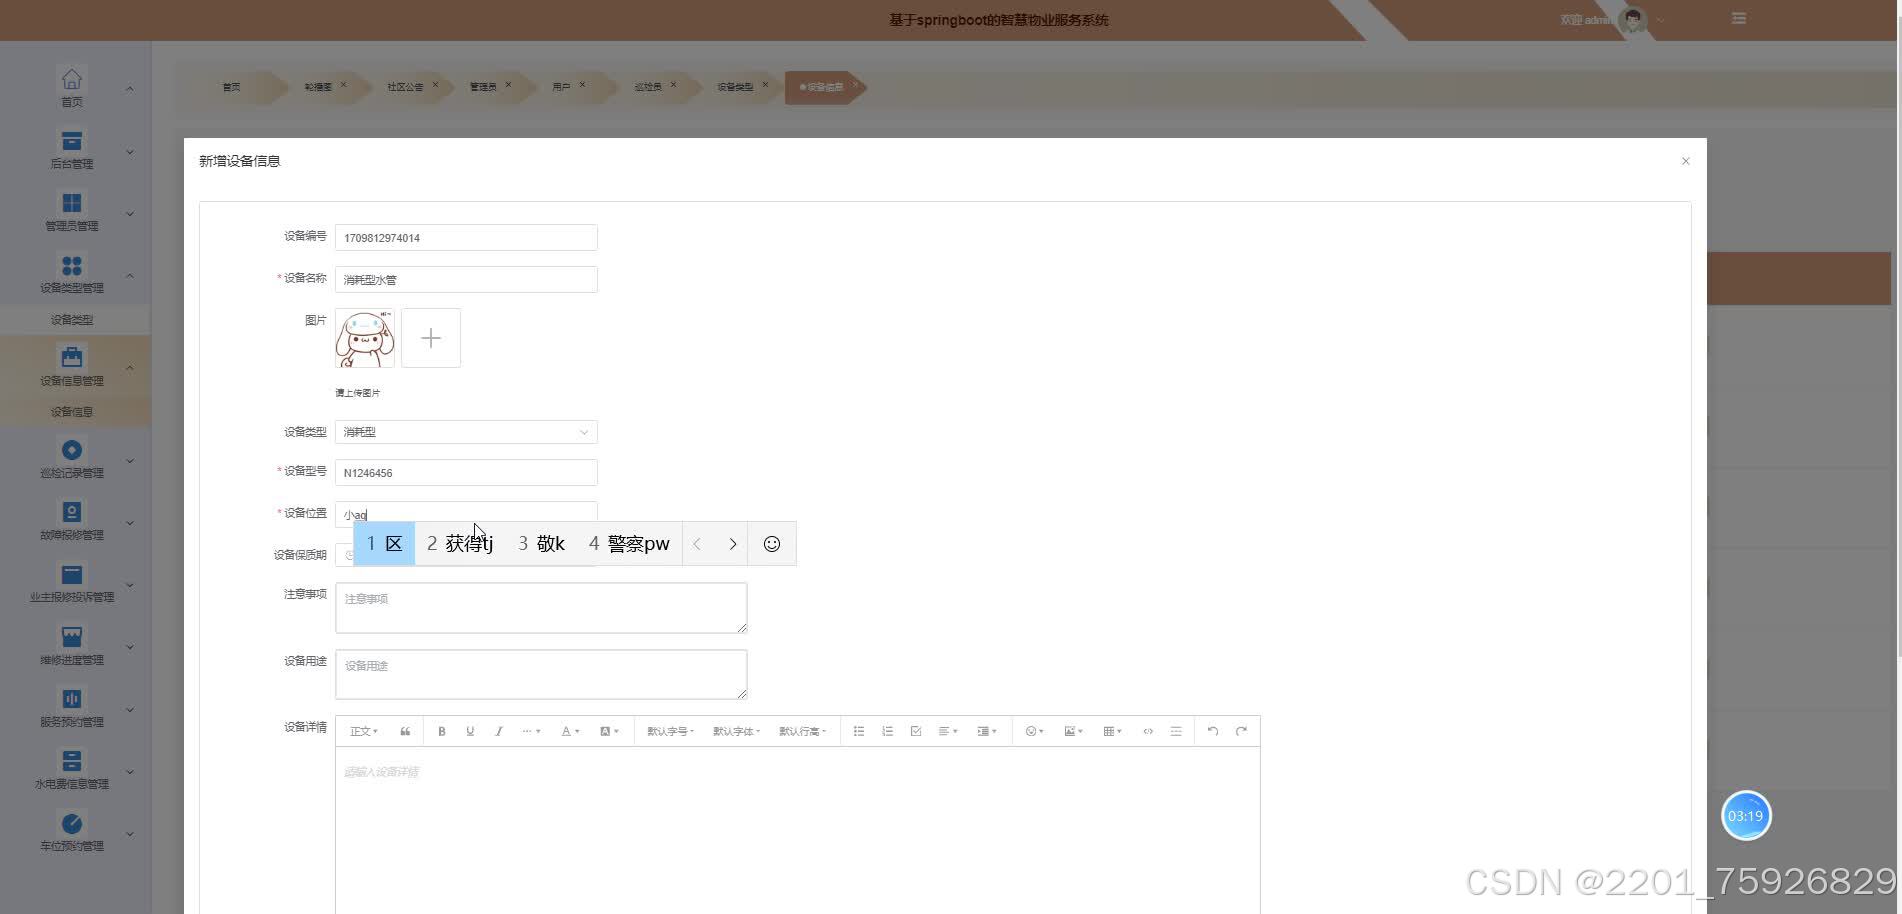Open the 默认字号 font size dropdown
The width and height of the screenshot is (1902, 914).
(x=670, y=731)
